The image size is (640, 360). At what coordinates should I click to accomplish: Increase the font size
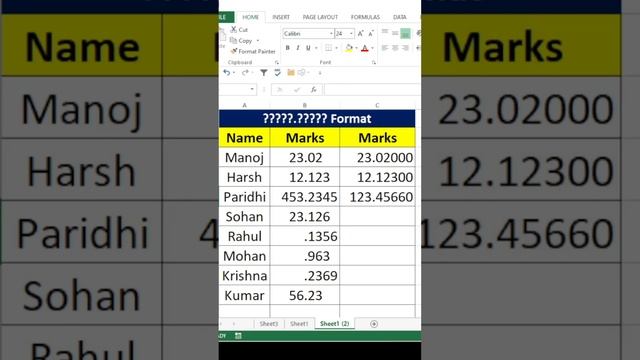point(360,33)
